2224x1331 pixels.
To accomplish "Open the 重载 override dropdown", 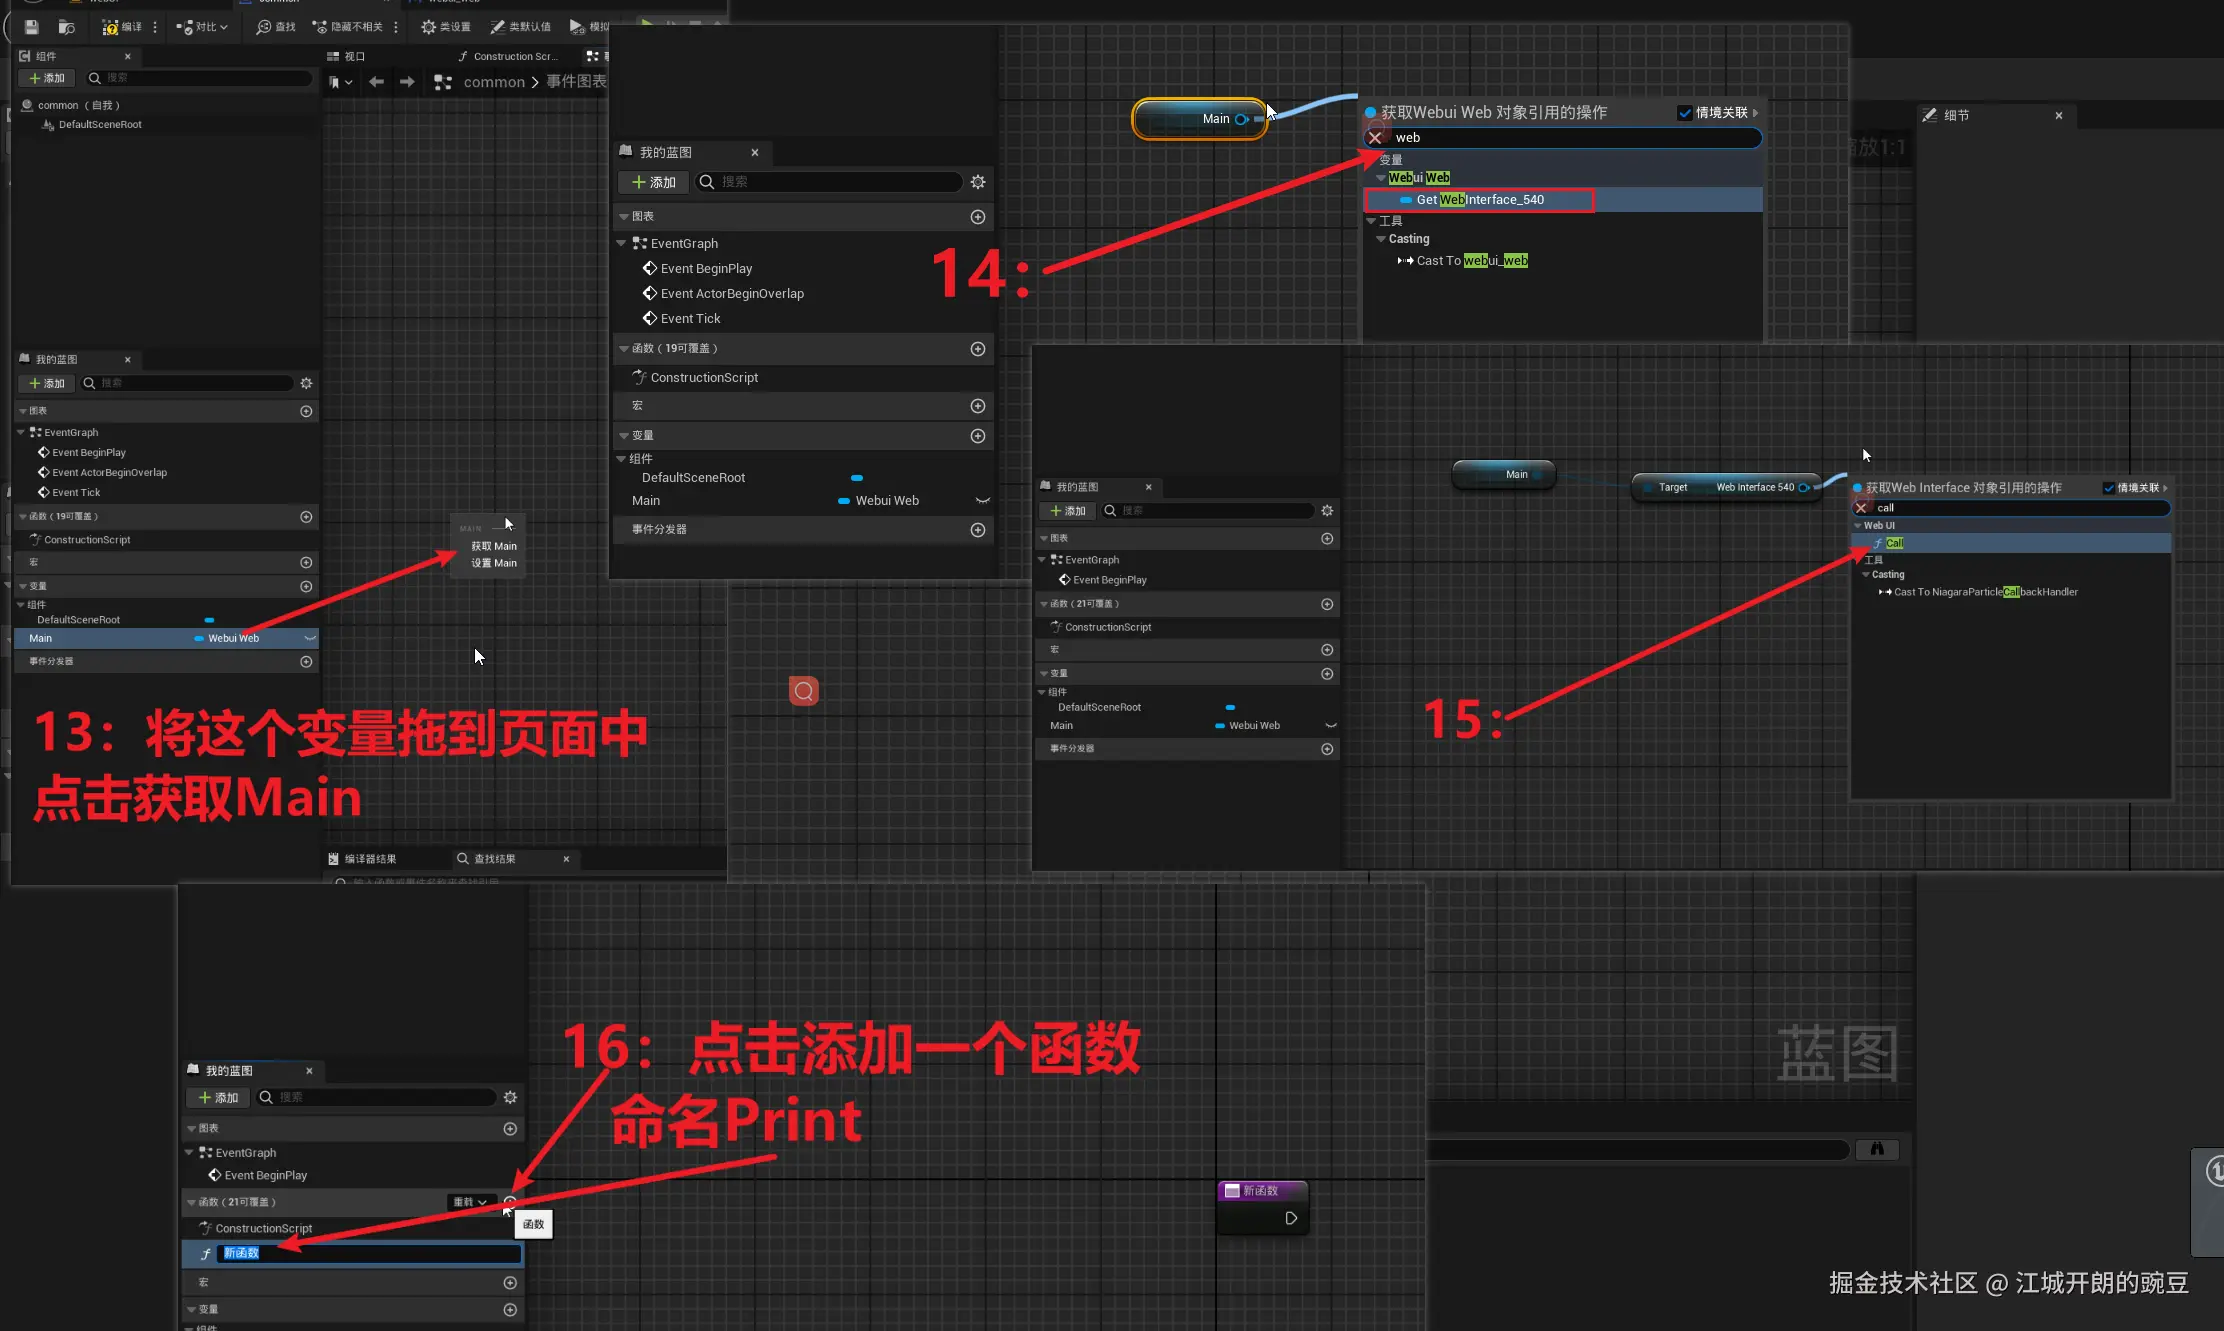I will 470,1202.
